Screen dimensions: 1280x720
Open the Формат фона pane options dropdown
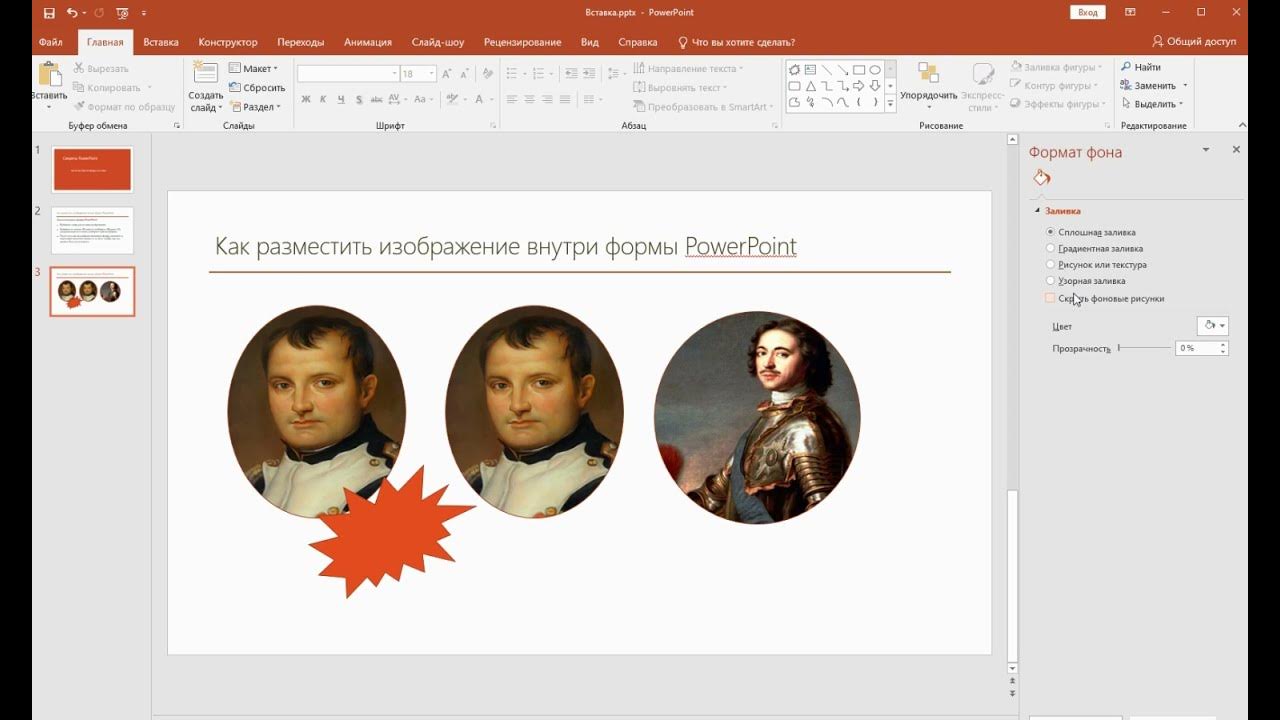pos(1206,149)
